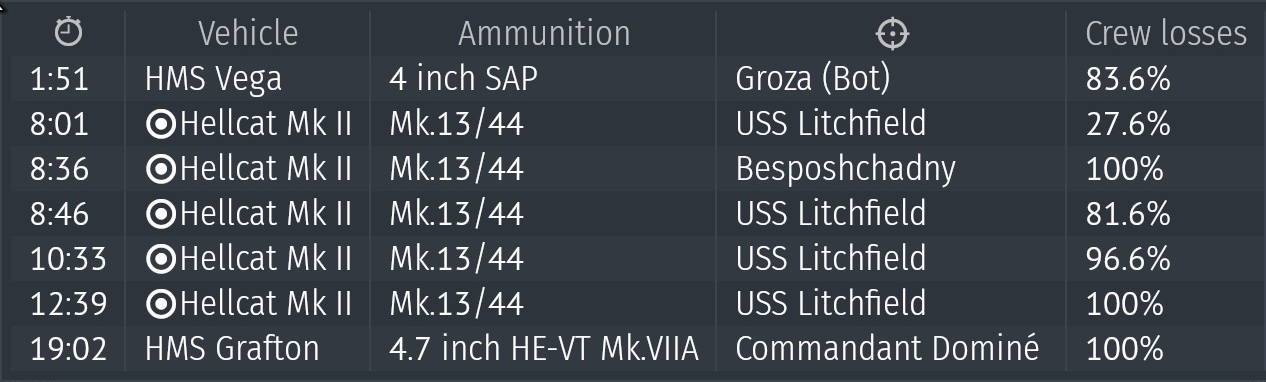Click the roundel icon beside Hellcat at 8:46
Screen dimensions: 1266x382
coord(160,214)
